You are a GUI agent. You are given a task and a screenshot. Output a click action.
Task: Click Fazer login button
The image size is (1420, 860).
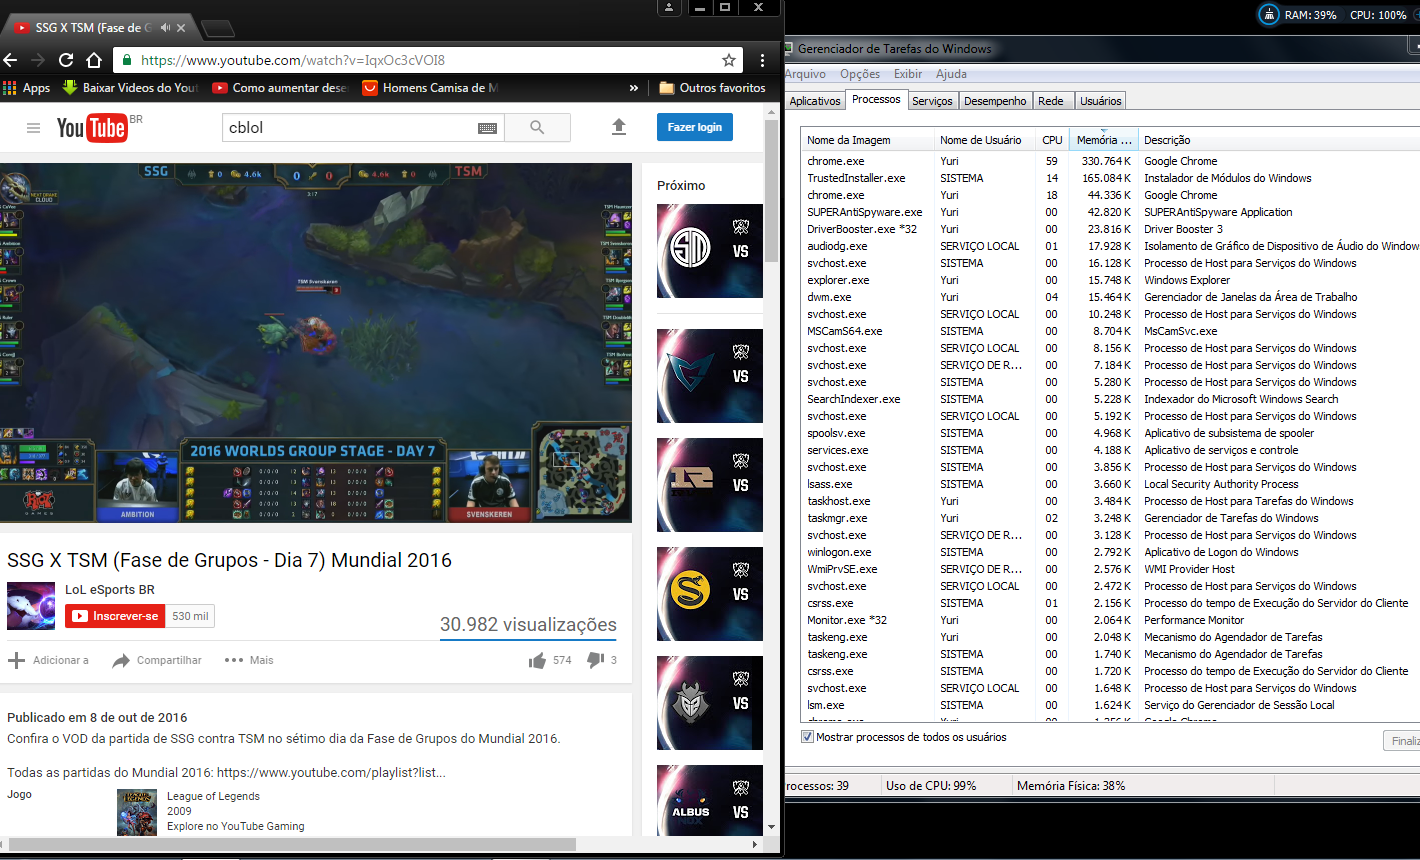tap(695, 127)
